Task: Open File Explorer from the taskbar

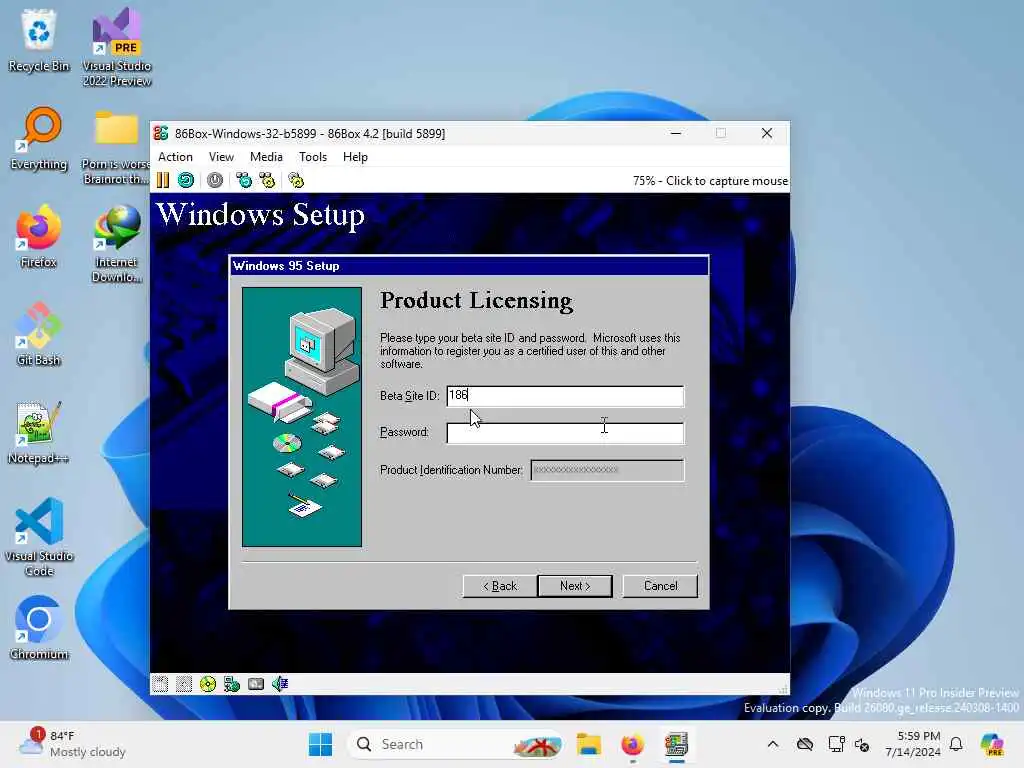Action: point(588,744)
